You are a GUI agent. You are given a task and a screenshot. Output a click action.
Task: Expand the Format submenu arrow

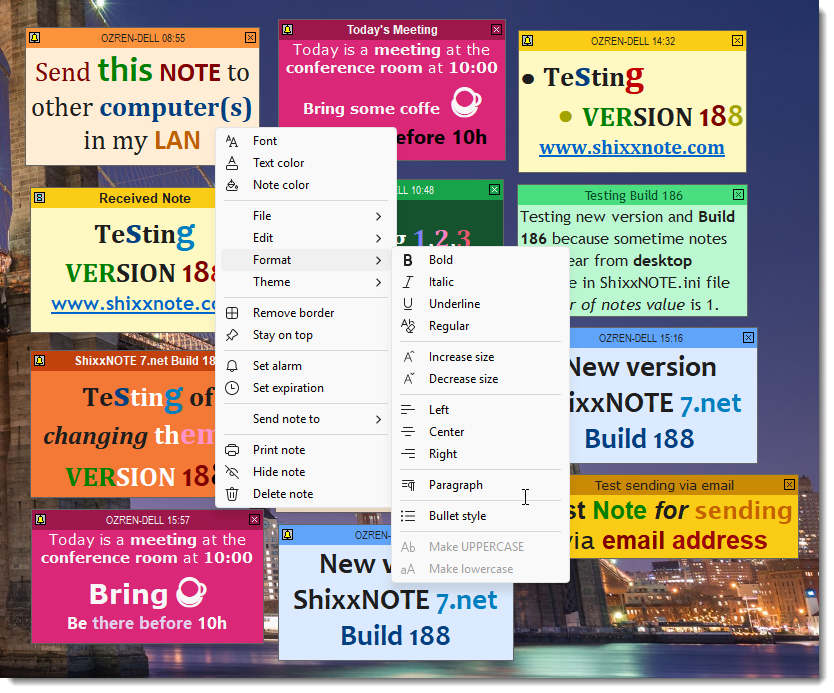pyautogui.click(x=378, y=260)
